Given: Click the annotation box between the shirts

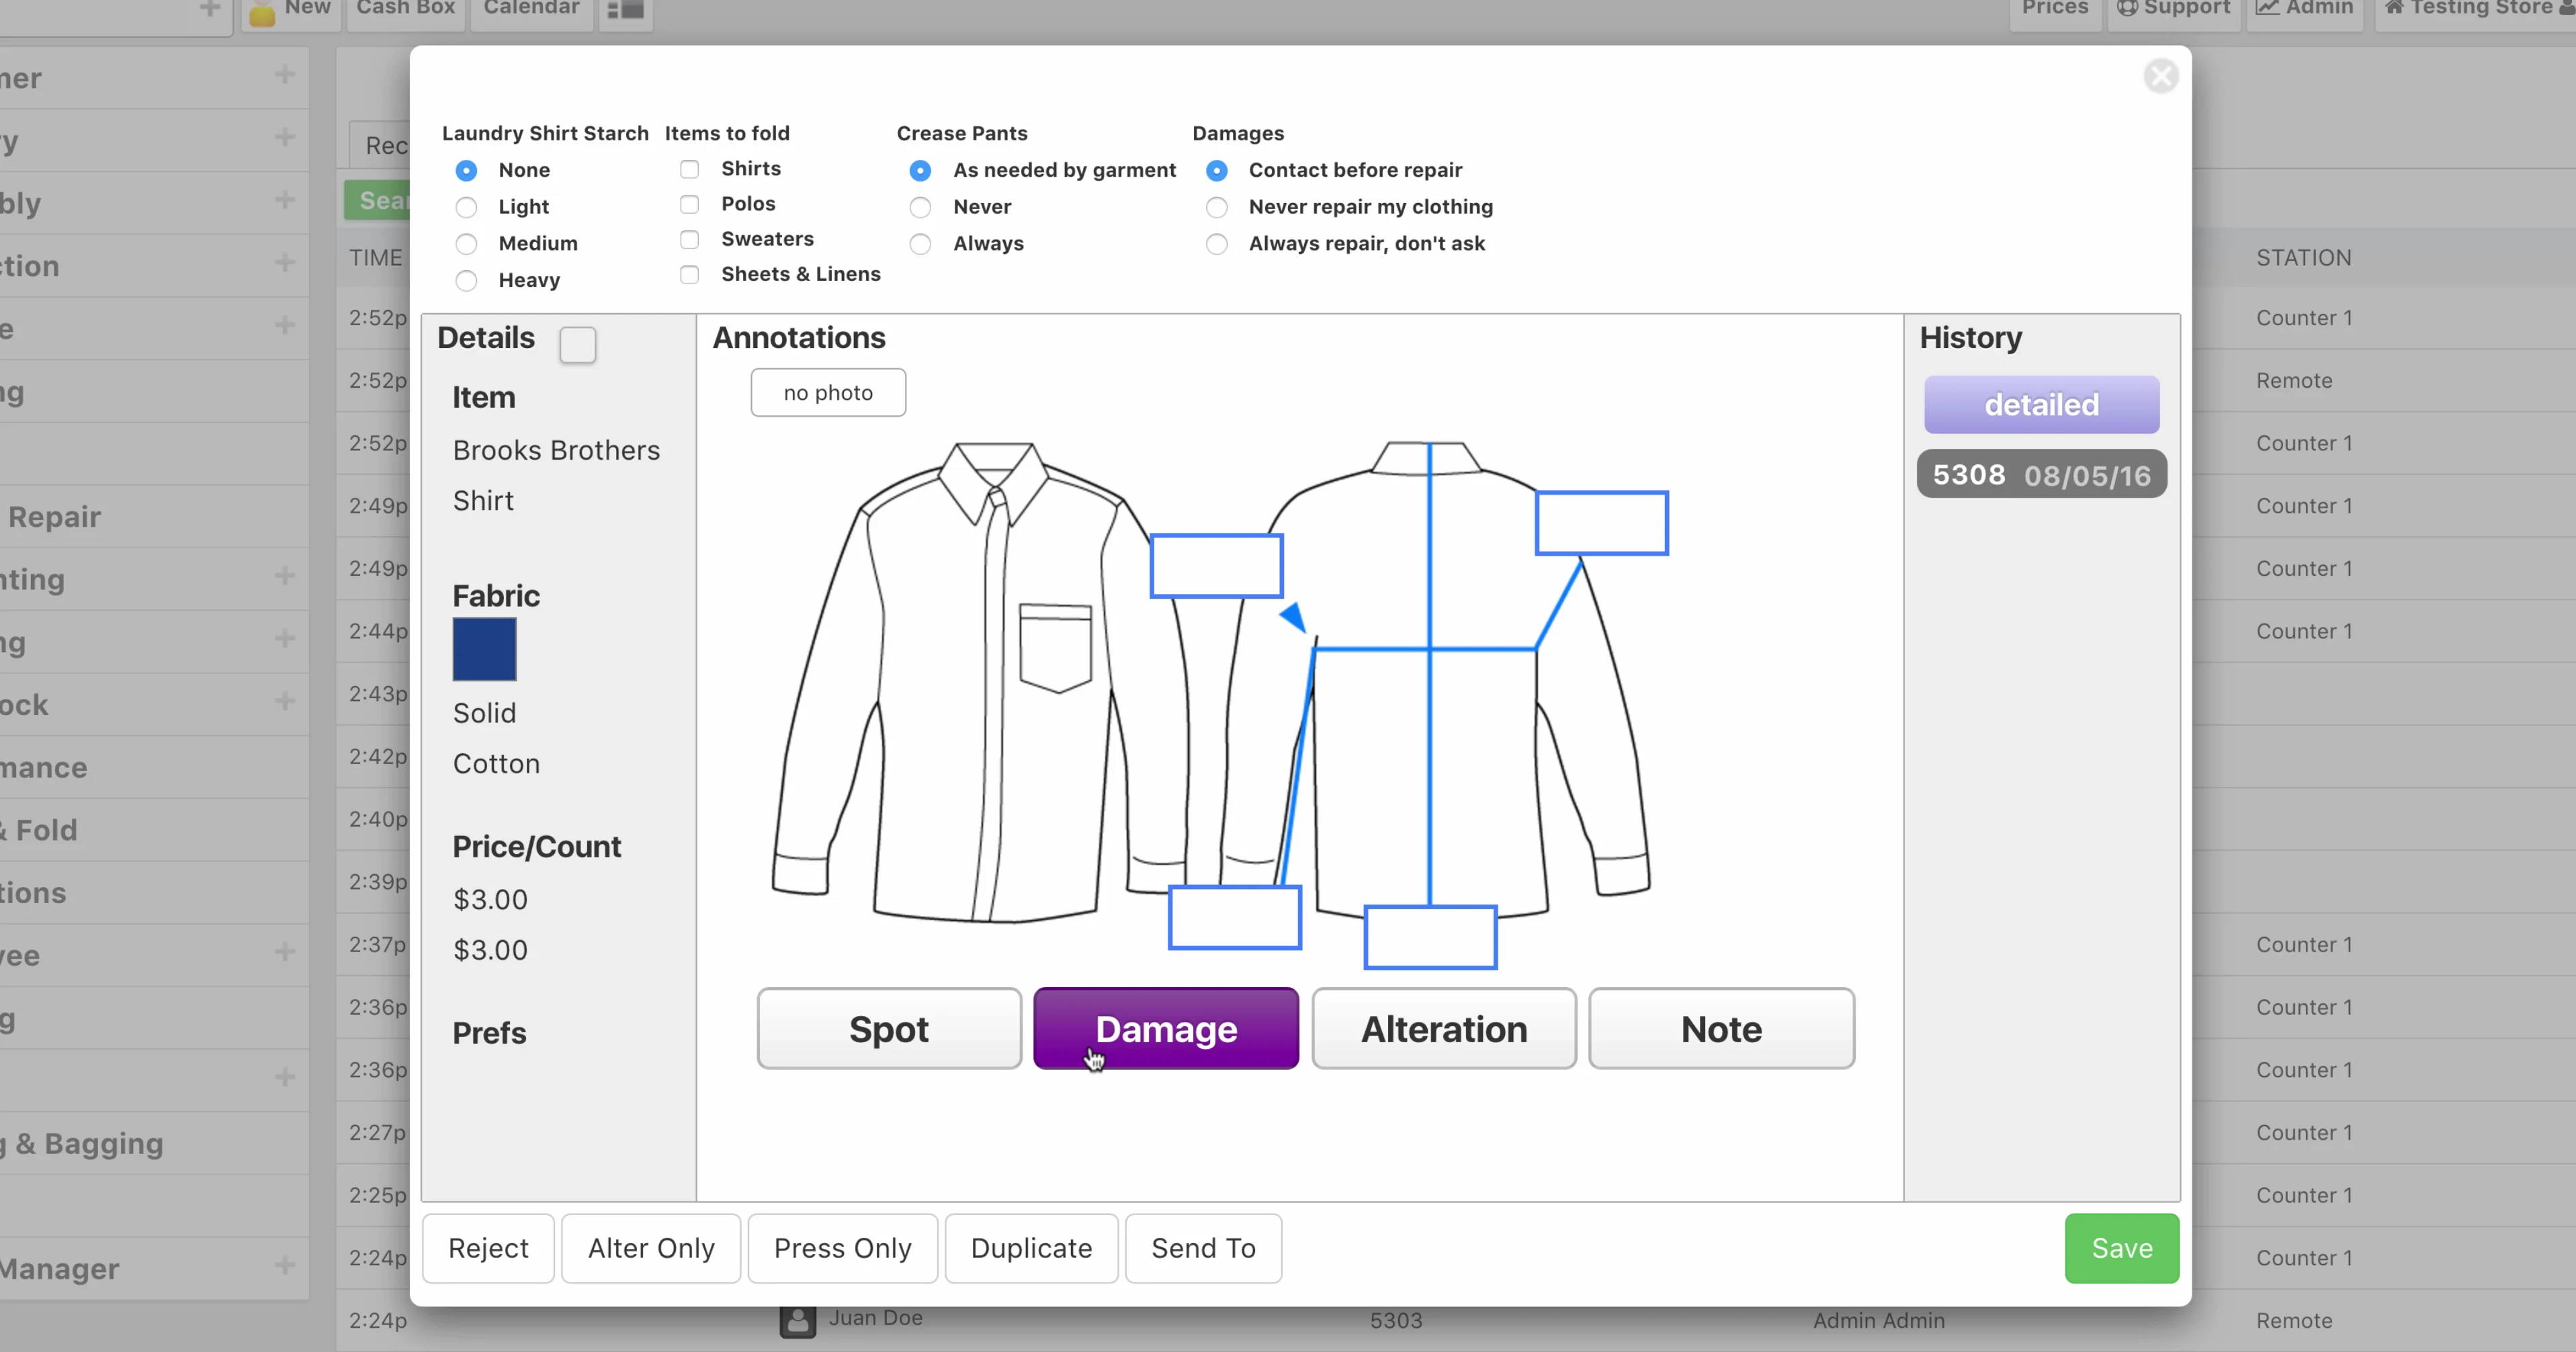Looking at the screenshot, I should click(x=1216, y=566).
